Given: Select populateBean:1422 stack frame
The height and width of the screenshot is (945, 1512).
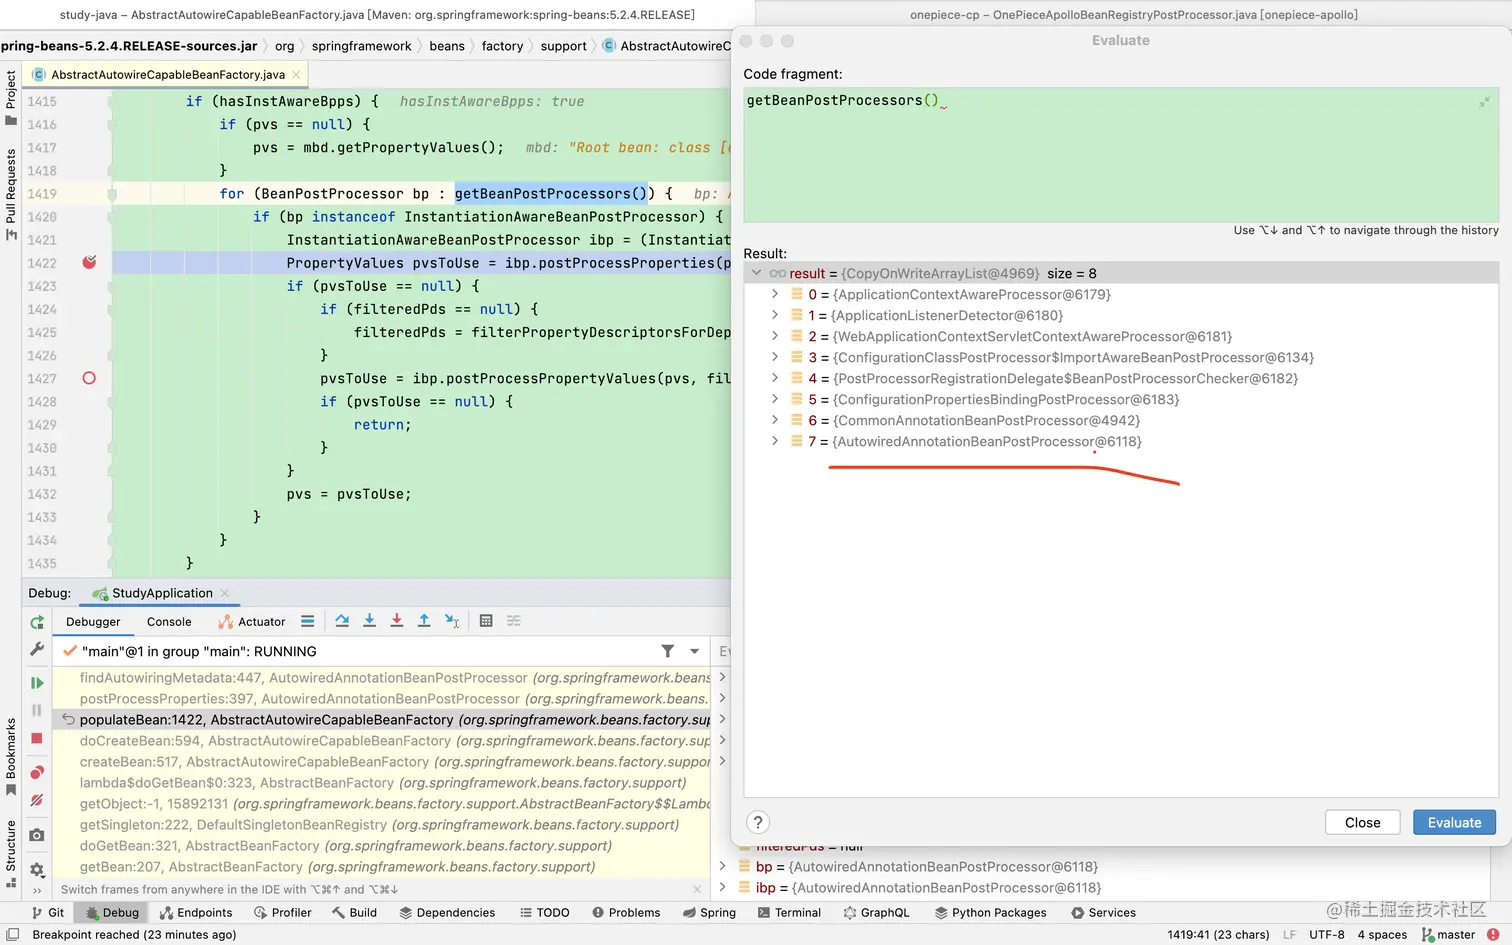Looking at the screenshot, I should pos(381,719).
